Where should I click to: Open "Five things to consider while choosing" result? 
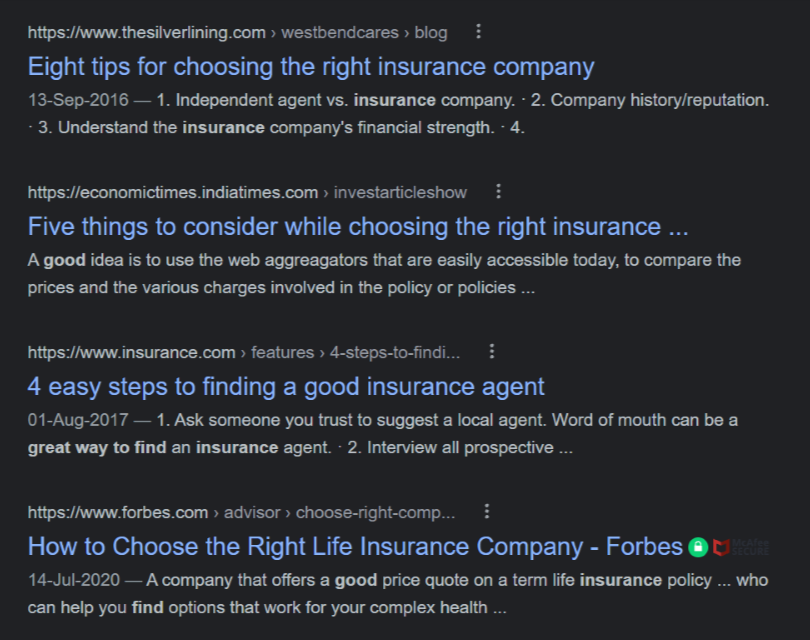[x=358, y=227]
